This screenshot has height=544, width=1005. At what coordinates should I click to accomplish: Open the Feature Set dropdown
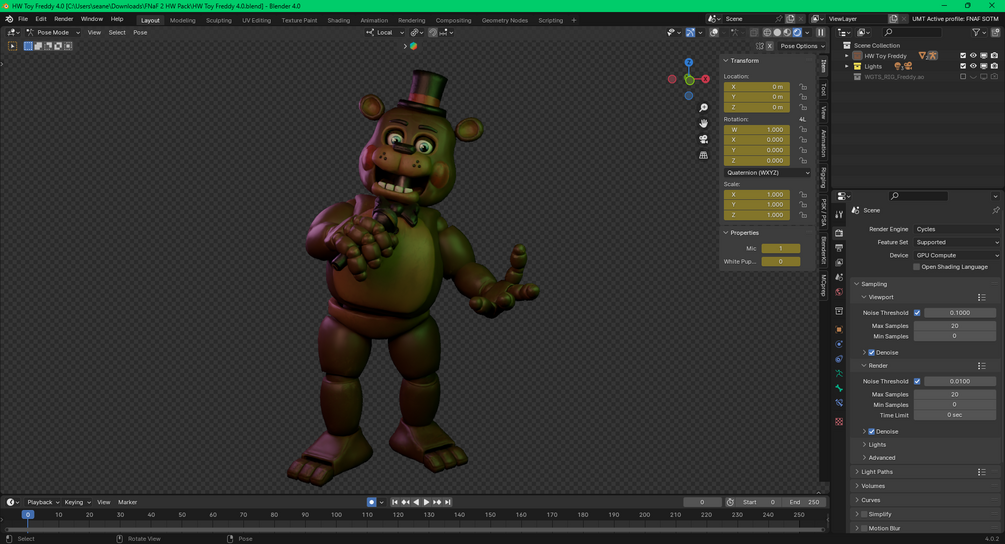point(957,242)
